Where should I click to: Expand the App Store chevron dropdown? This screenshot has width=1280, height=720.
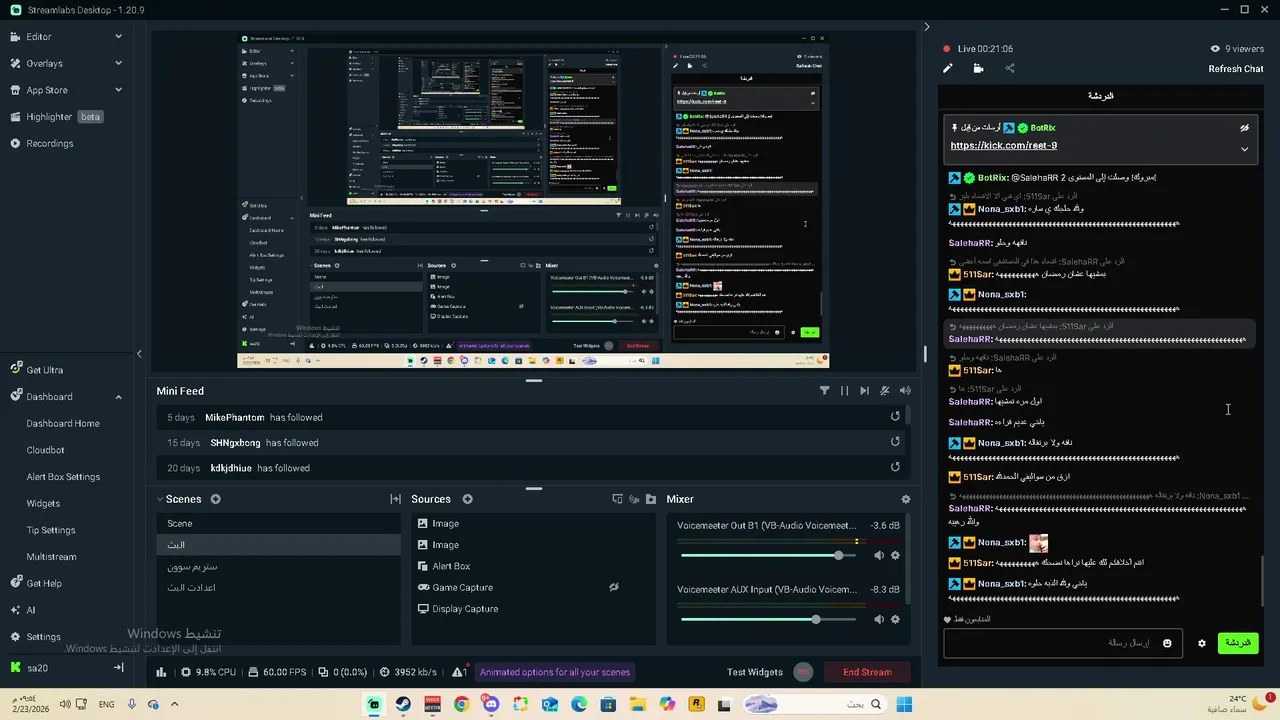point(118,90)
